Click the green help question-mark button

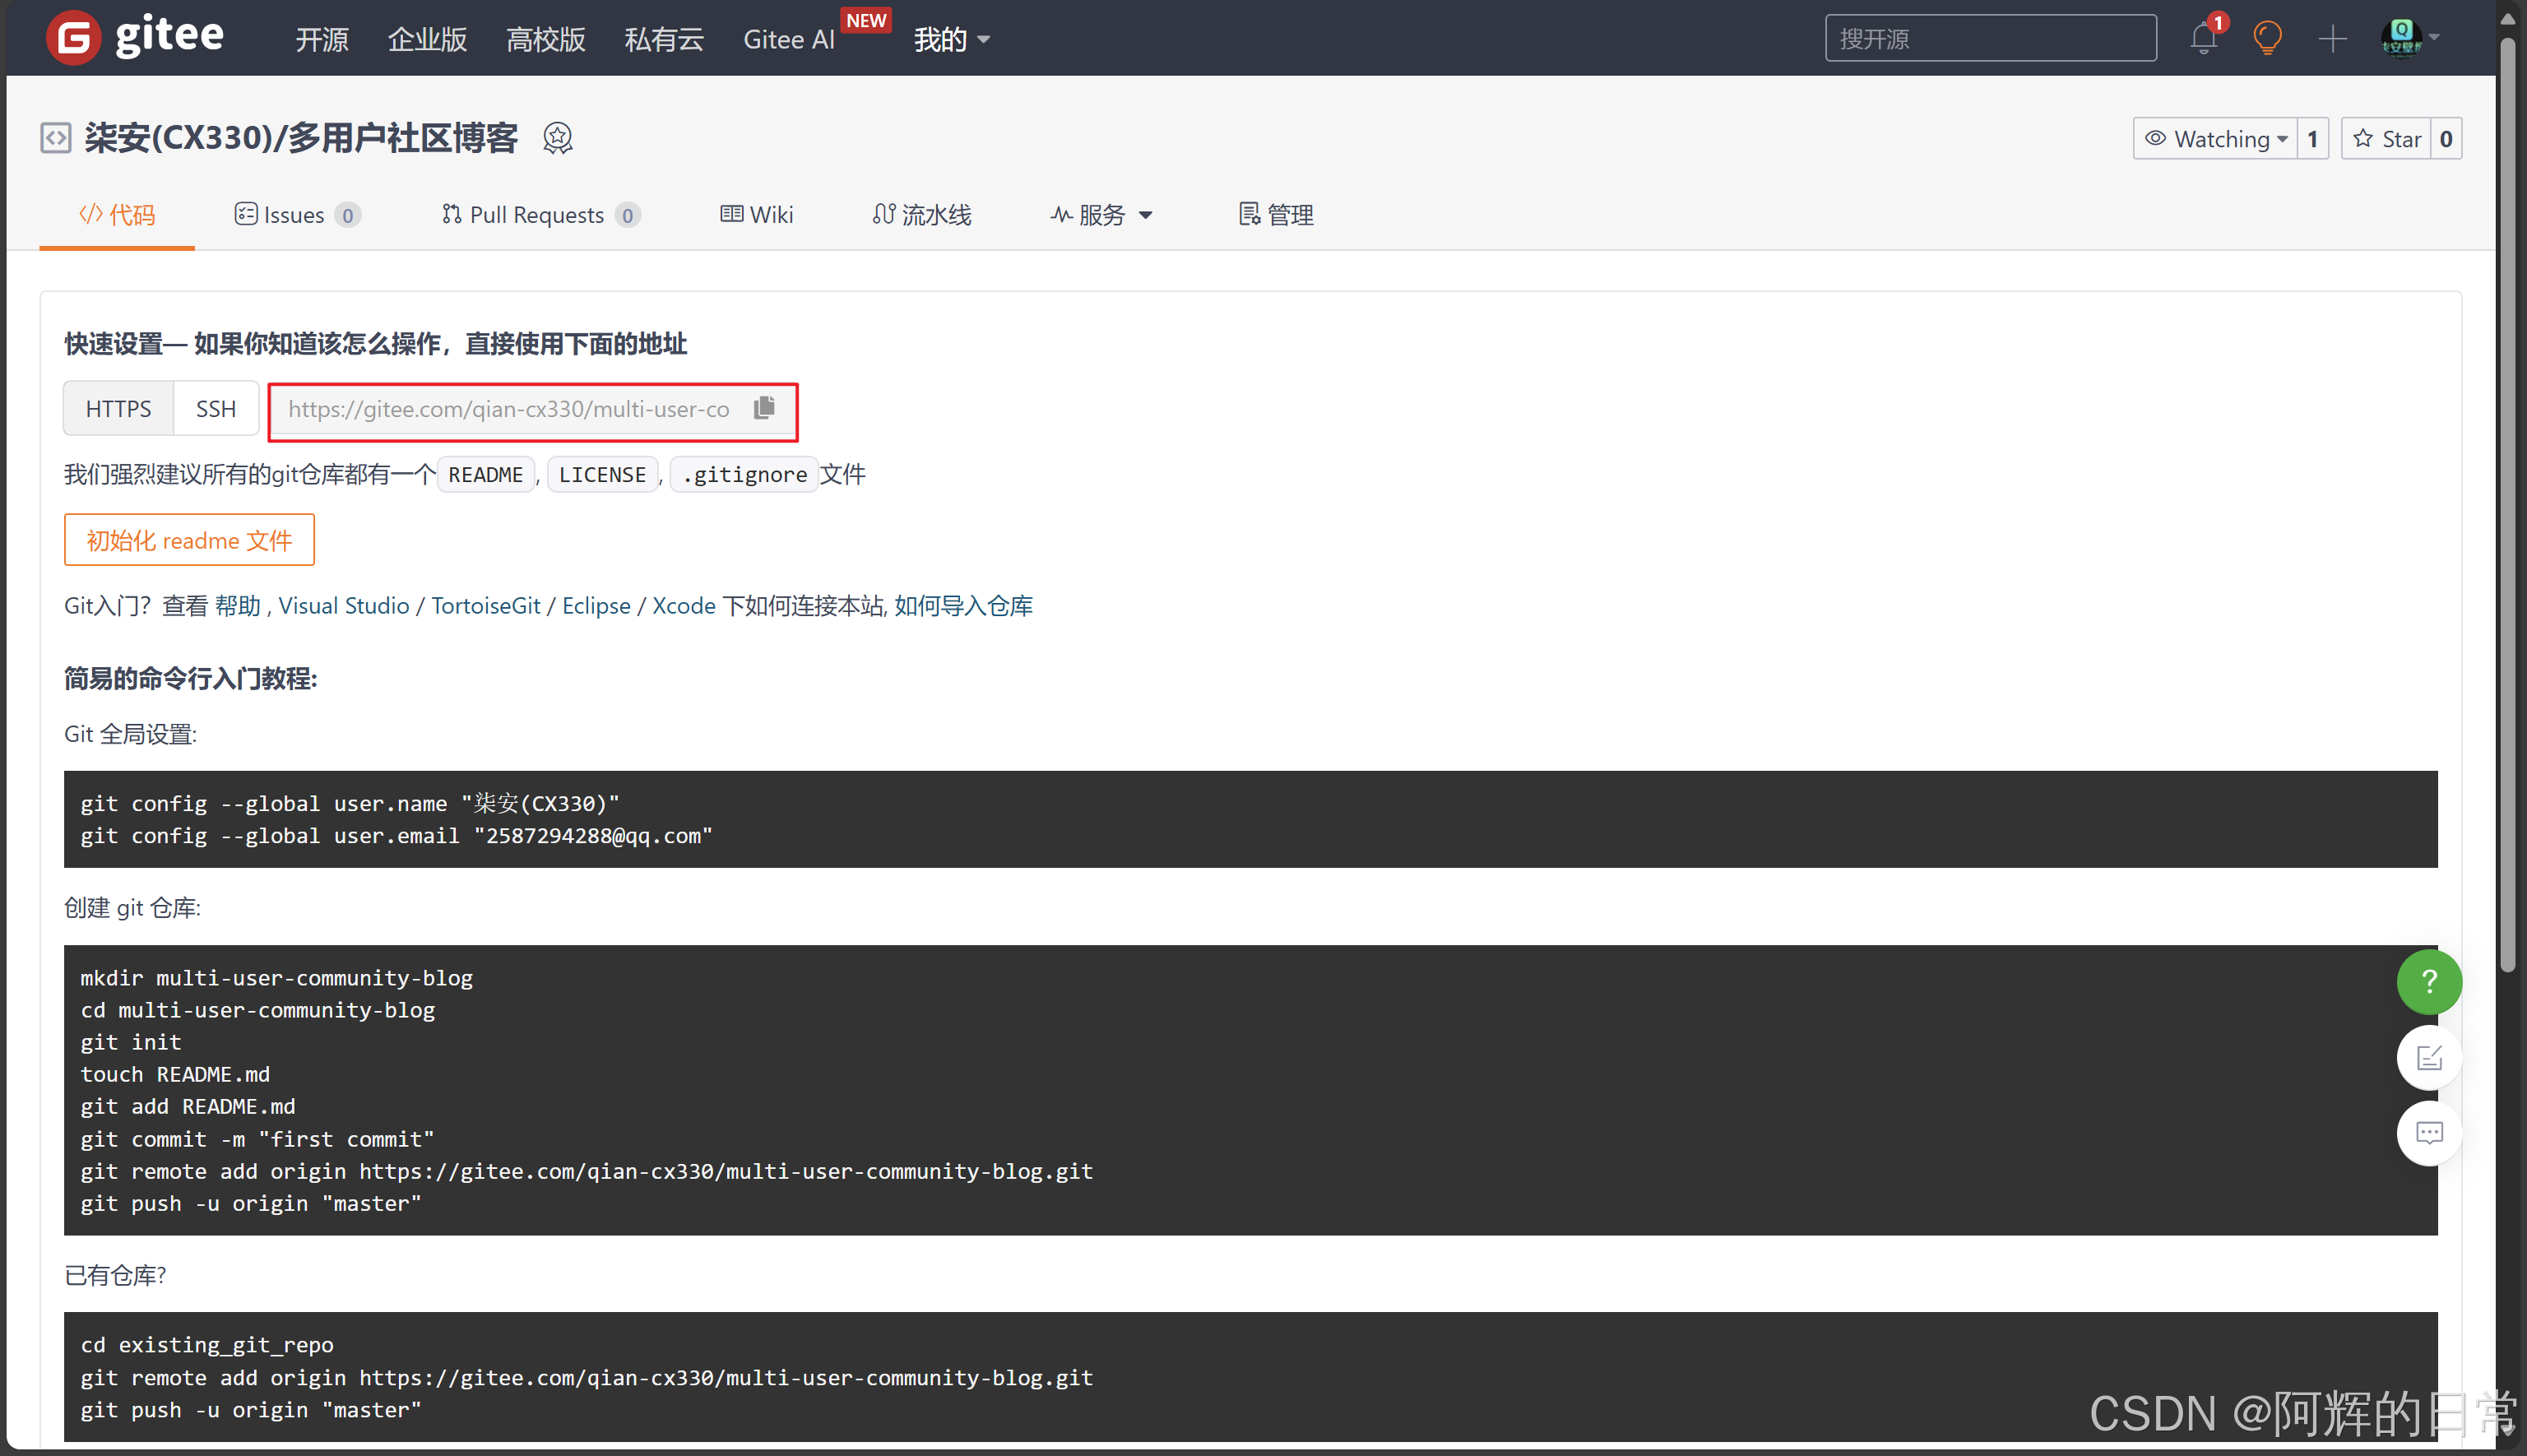2428,982
